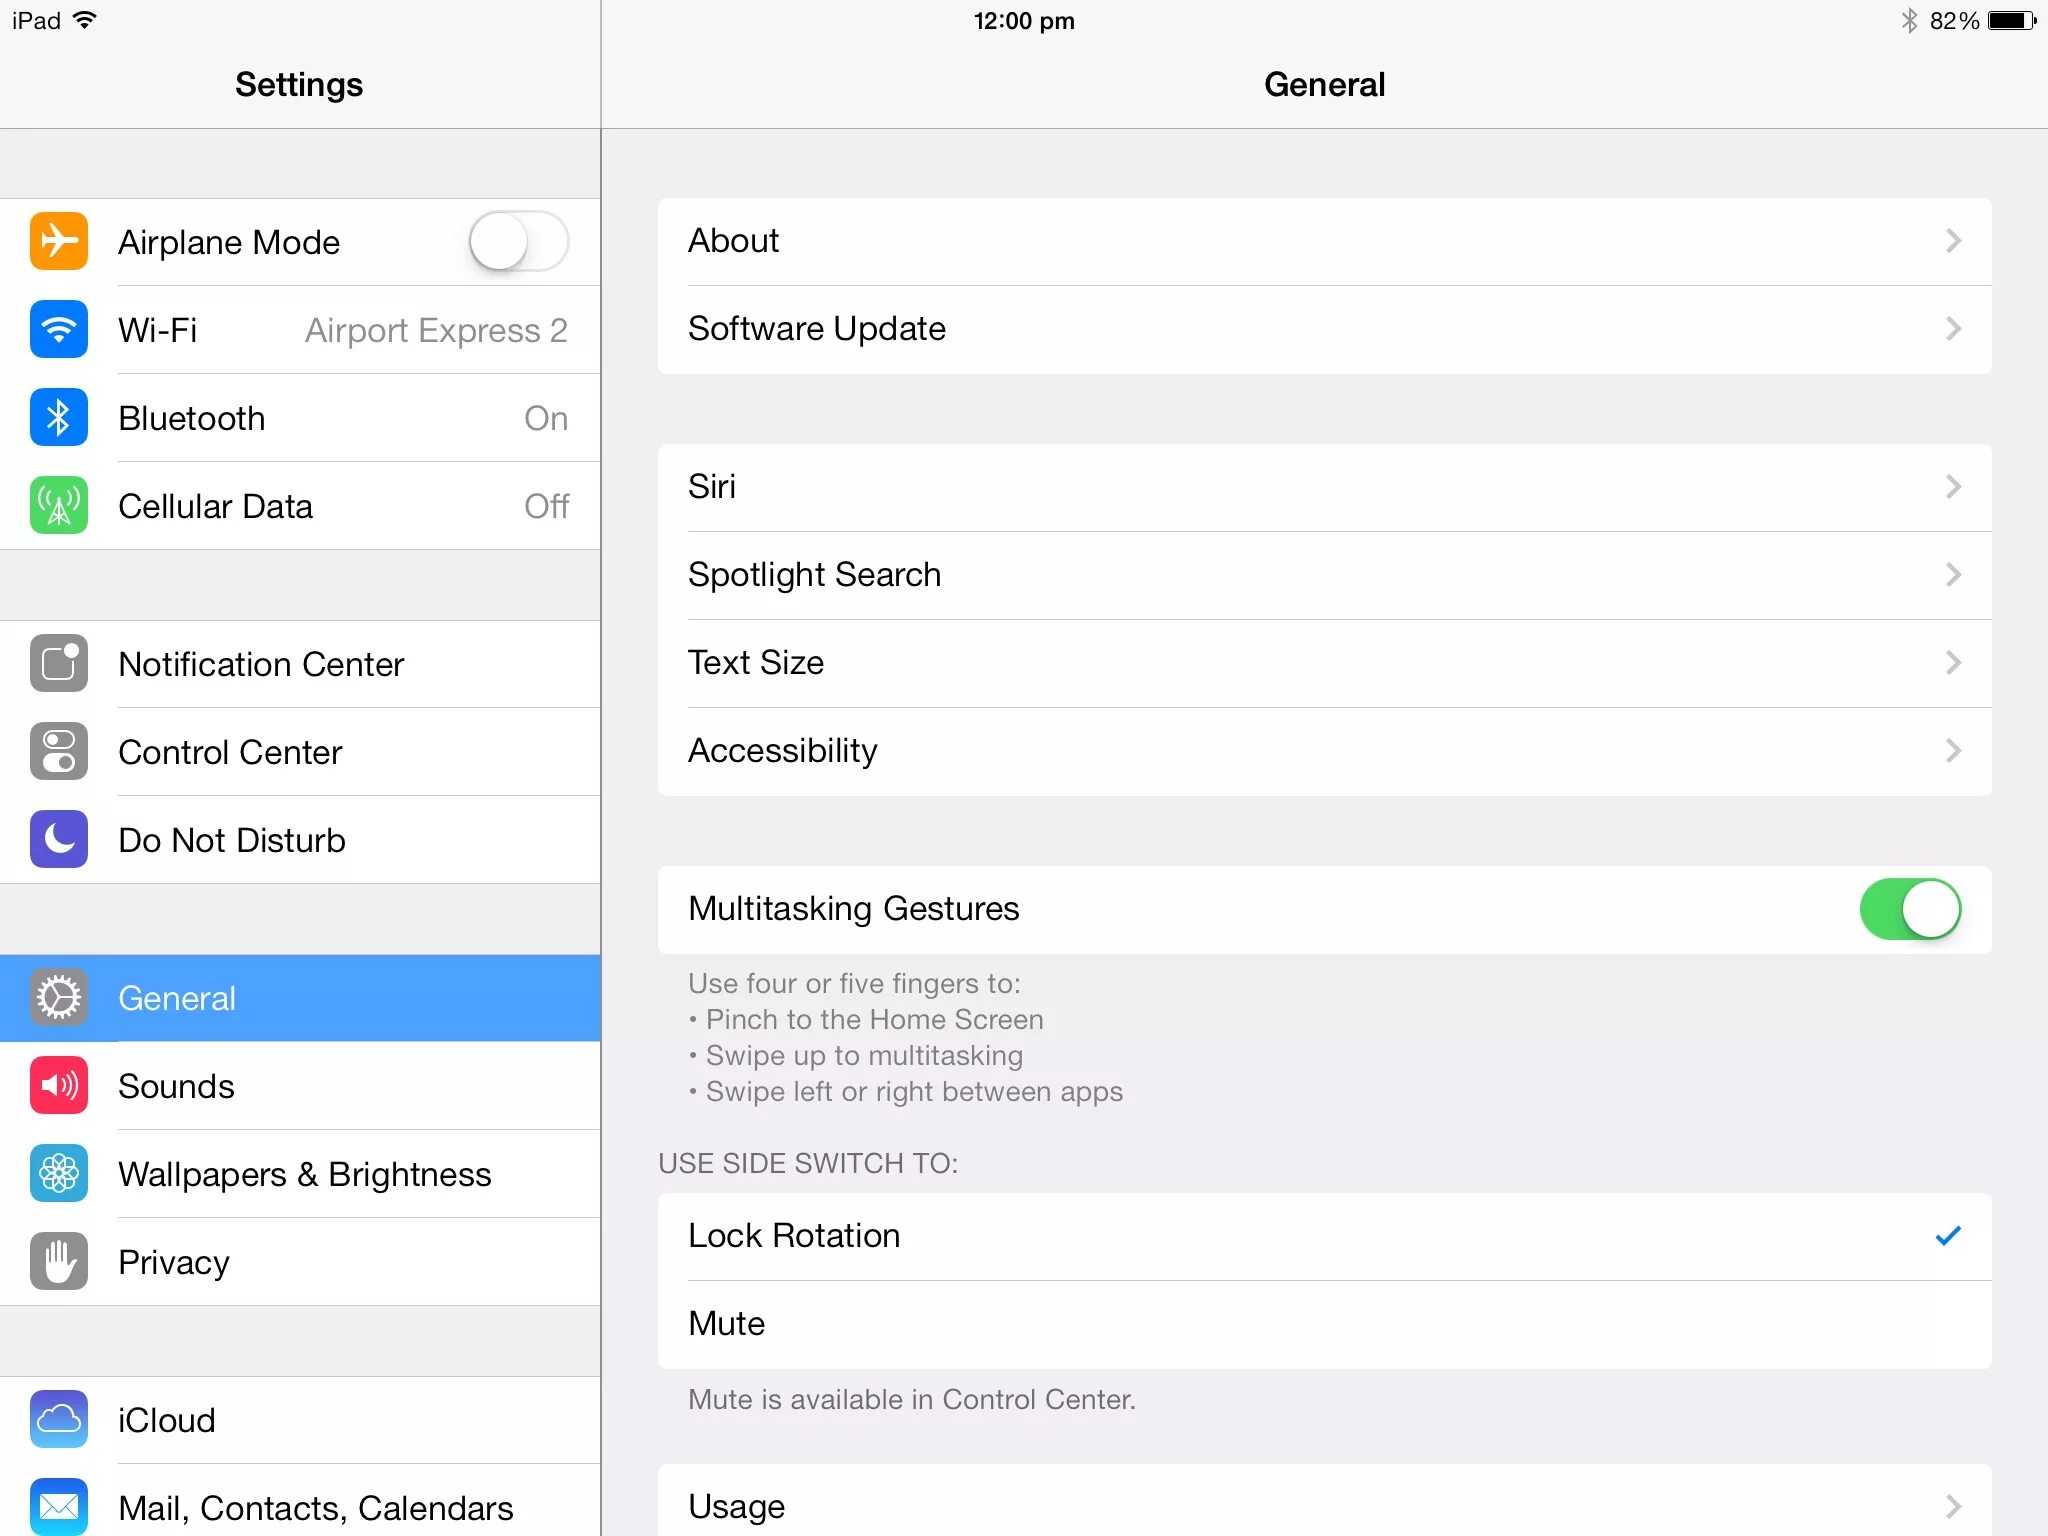Select the General settings tab
The image size is (2048, 1536).
coord(302,997)
